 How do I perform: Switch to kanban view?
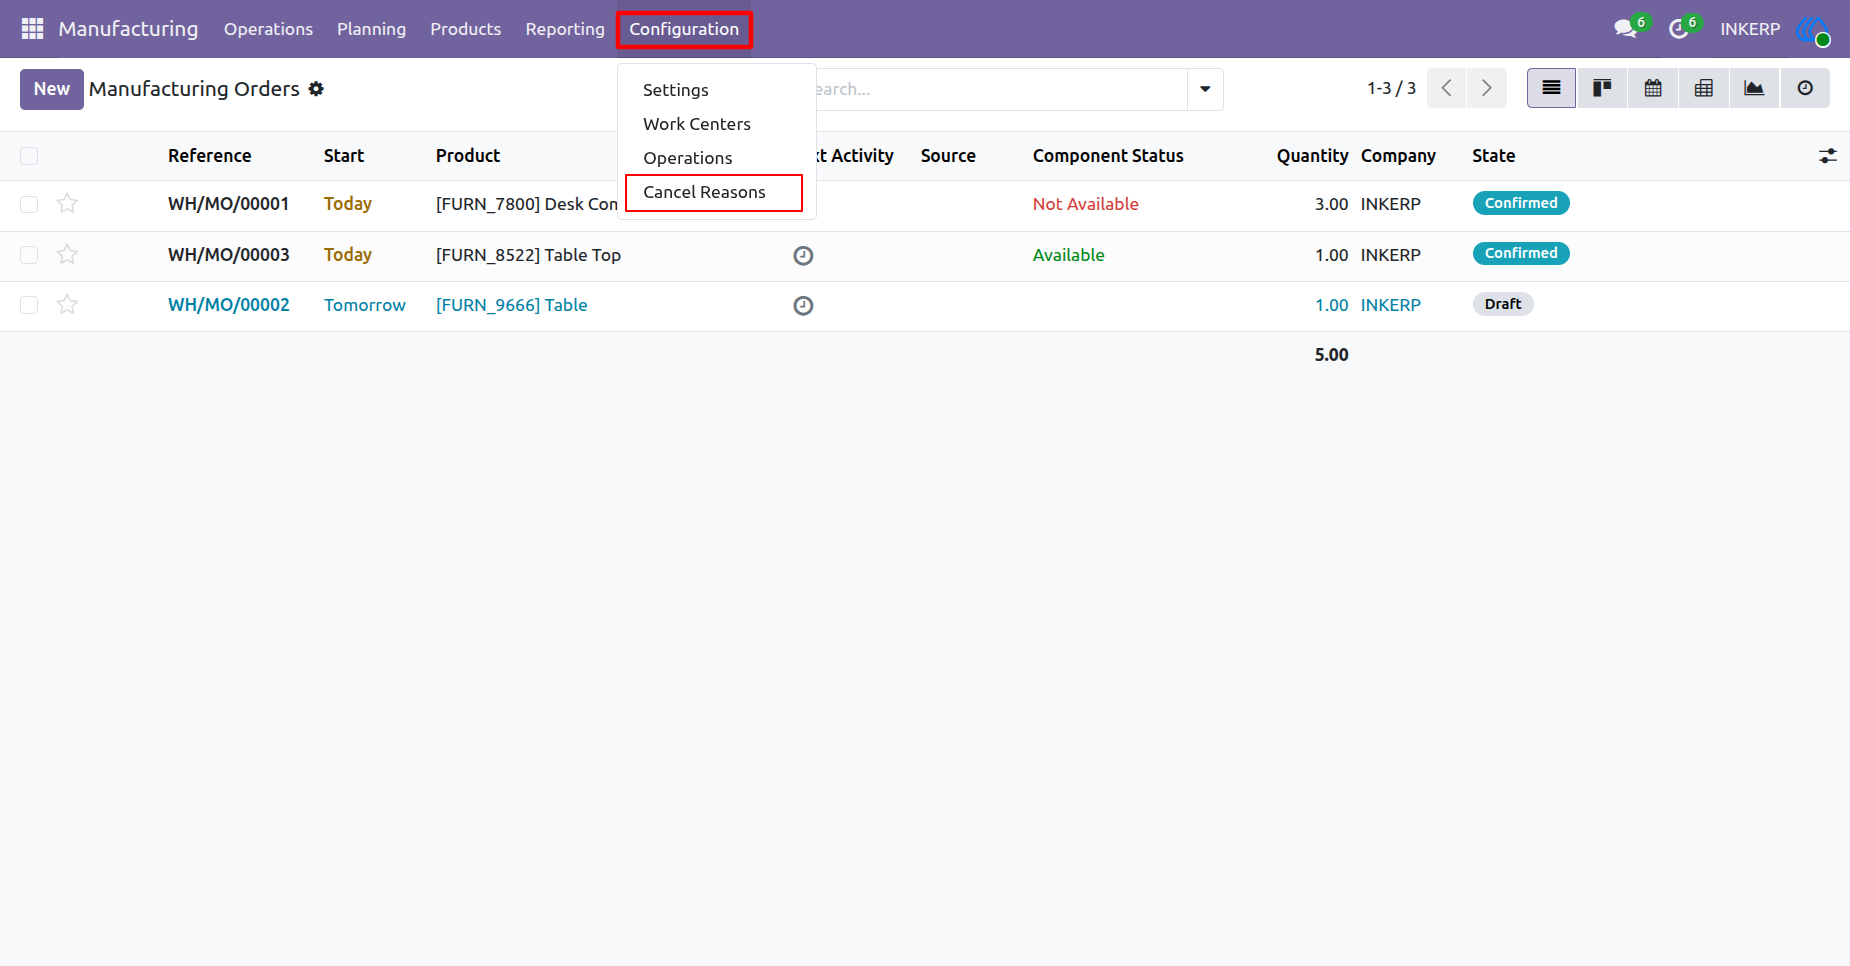coord(1602,88)
